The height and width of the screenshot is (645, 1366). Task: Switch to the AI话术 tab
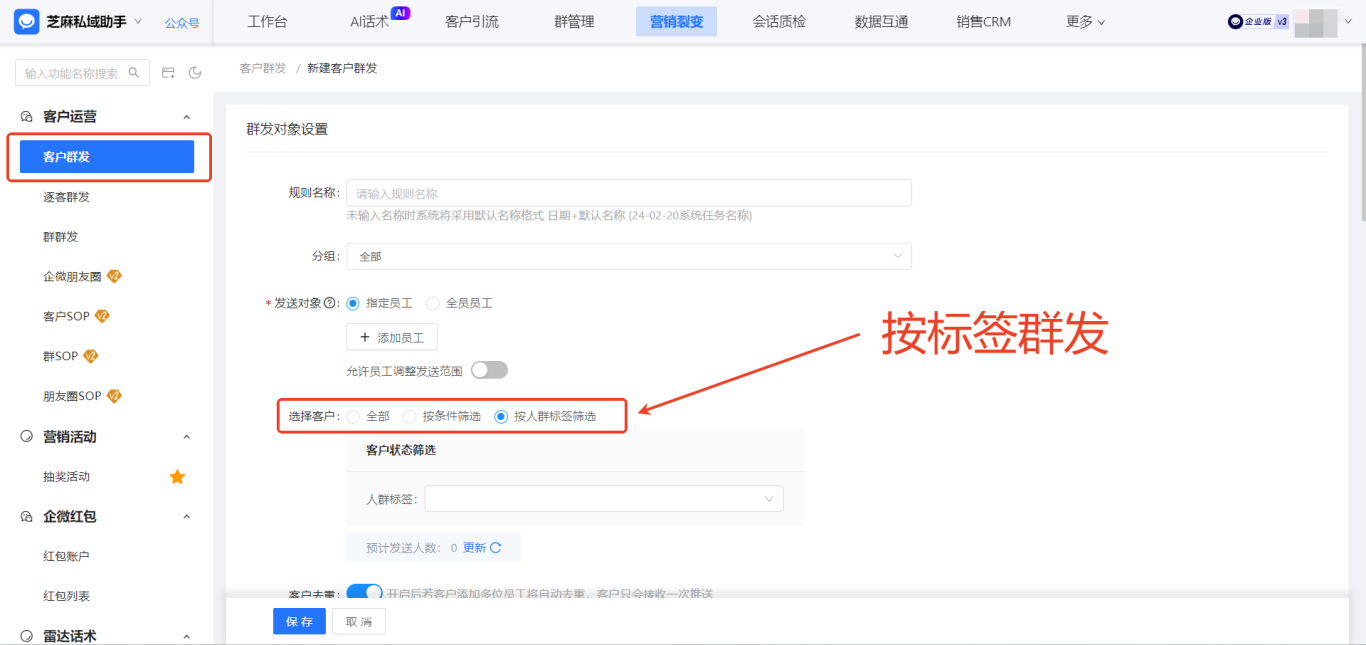369,21
